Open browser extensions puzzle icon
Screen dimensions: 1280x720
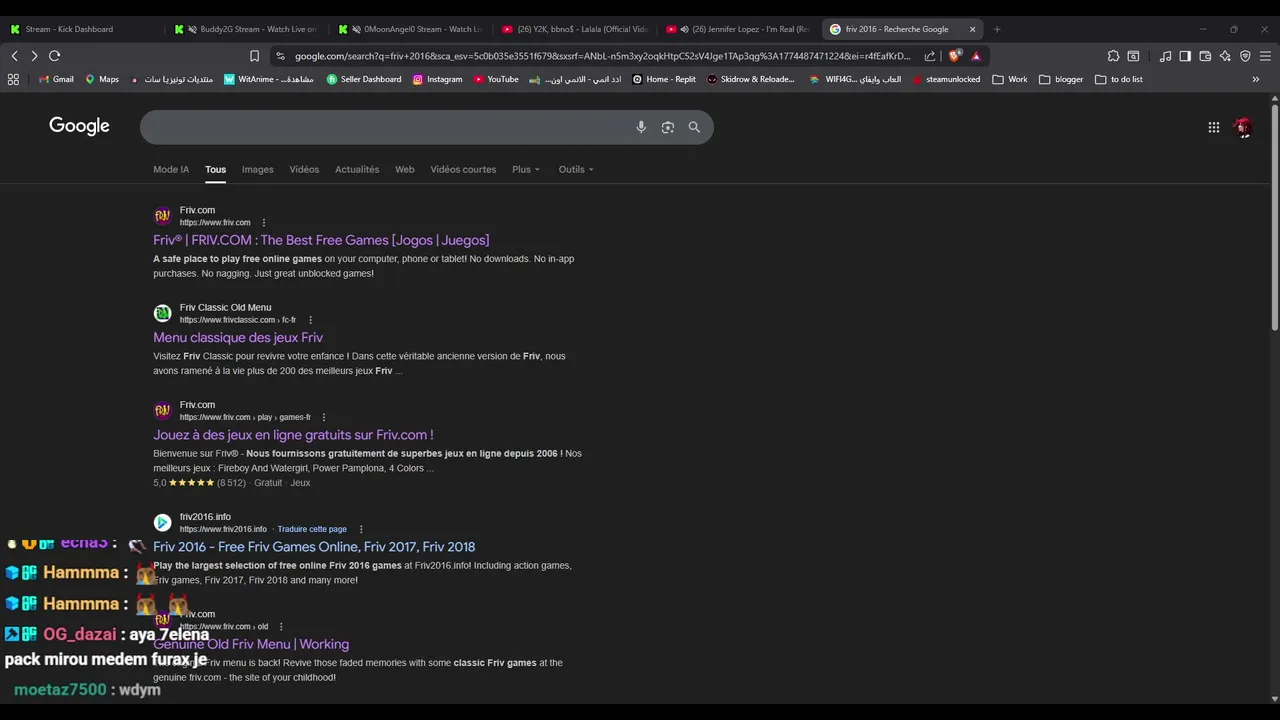click(1113, 56)
